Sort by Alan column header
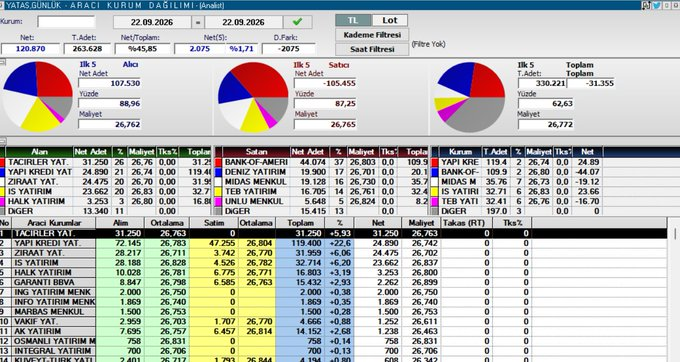Image resolution: width=680 pixels, height=362 pixels. click(x=39, y=152)
